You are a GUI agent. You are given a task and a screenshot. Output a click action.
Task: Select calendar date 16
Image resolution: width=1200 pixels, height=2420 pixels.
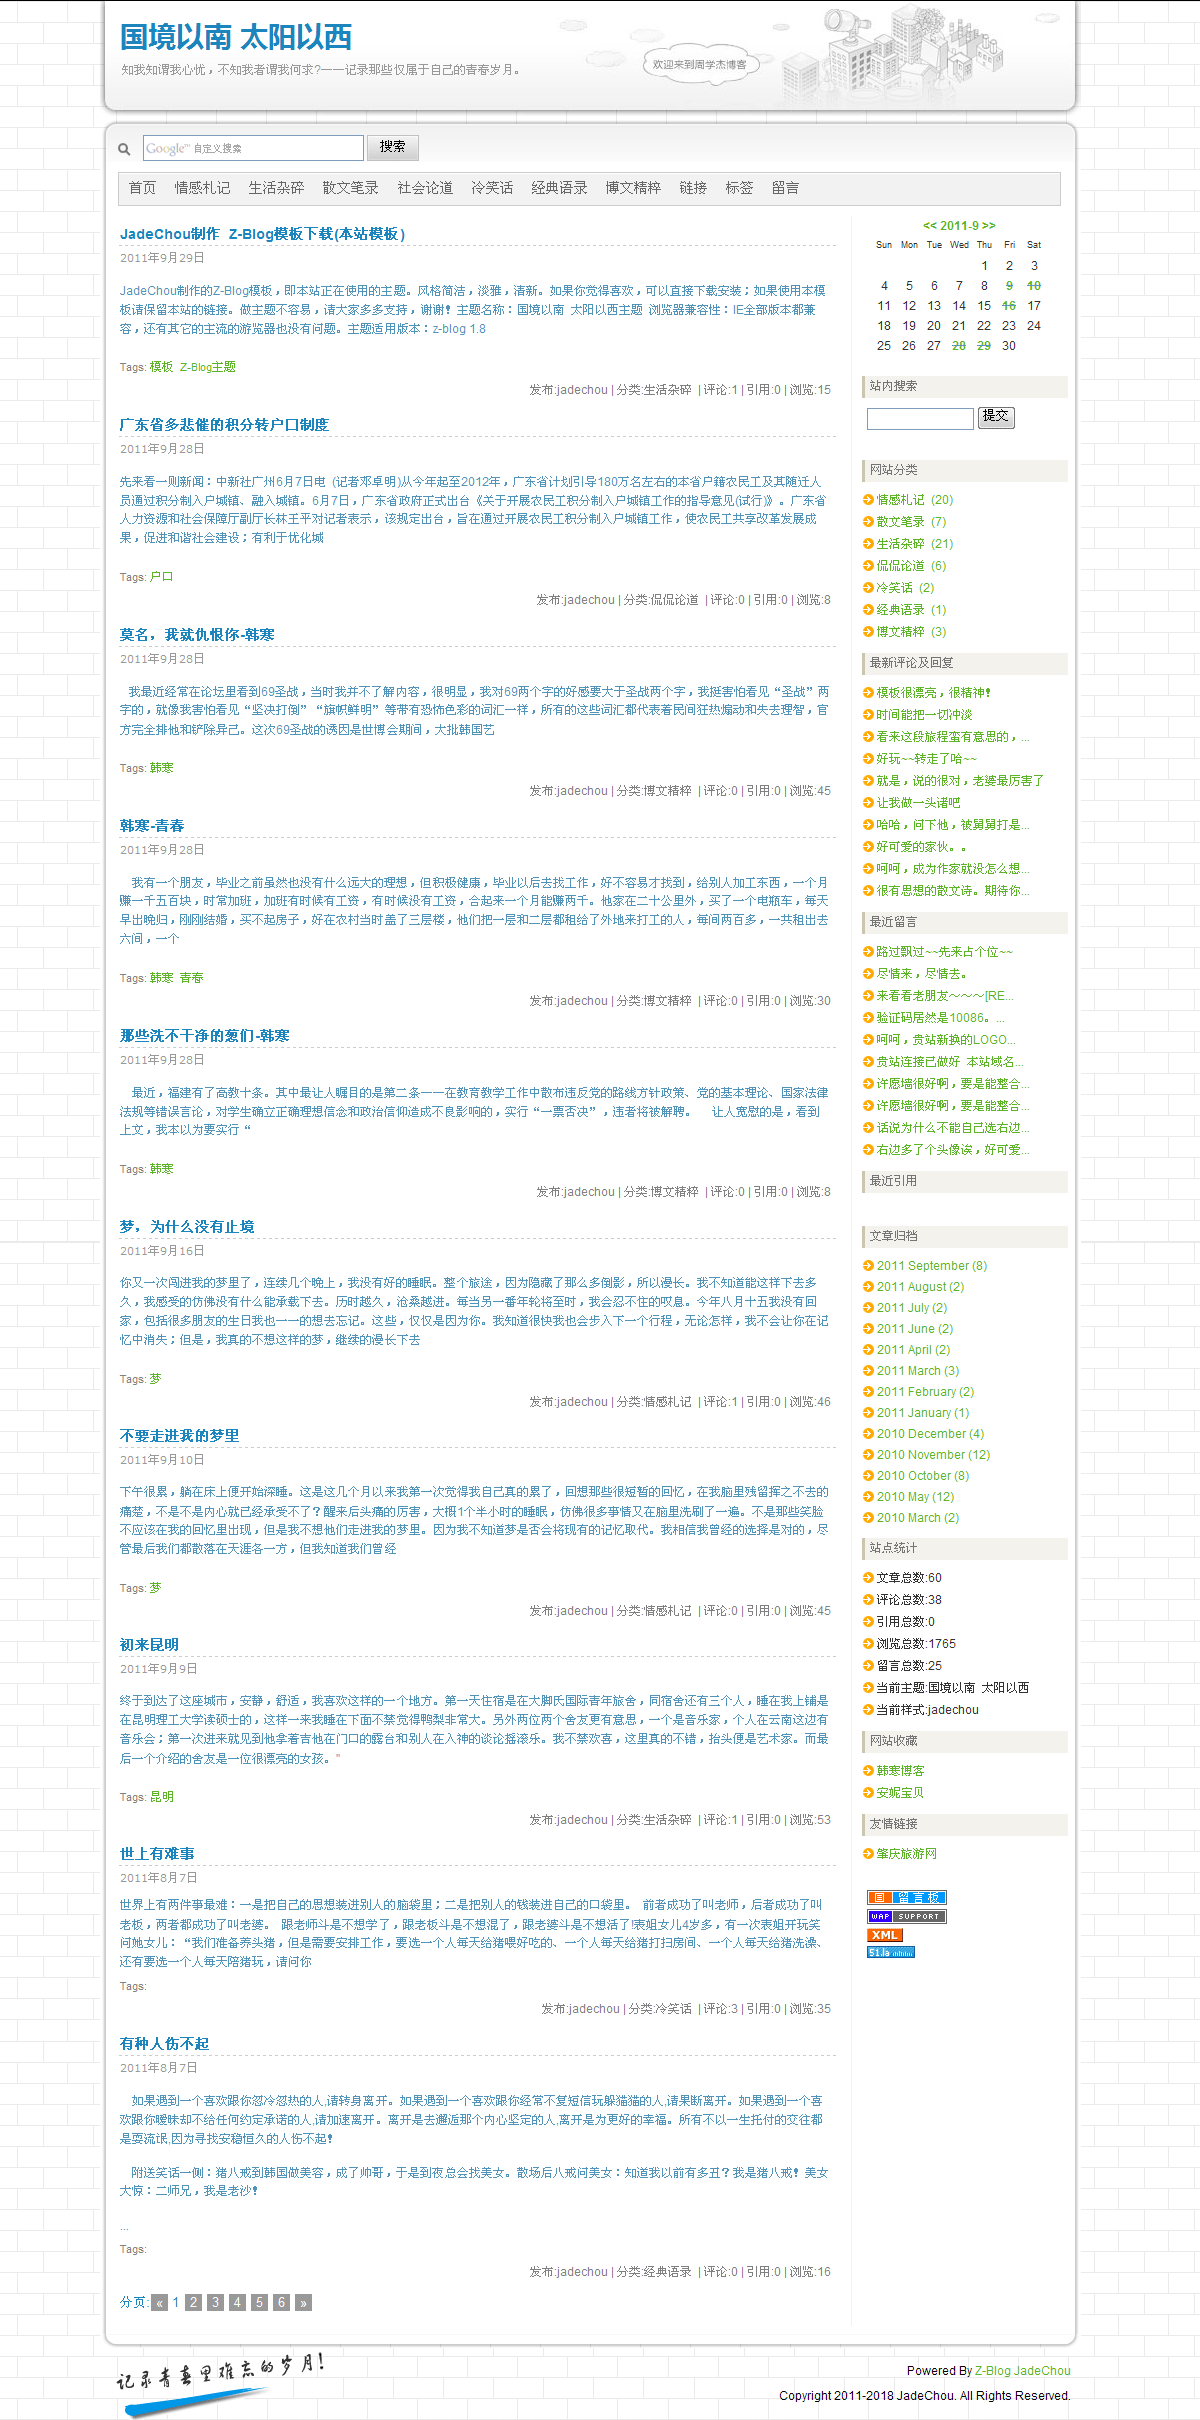pos(1009,306)
